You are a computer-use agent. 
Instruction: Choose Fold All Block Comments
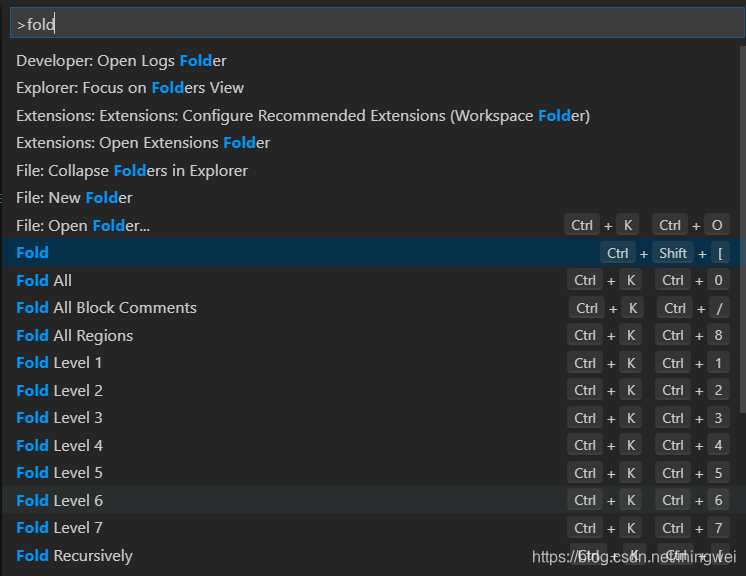[x=371, y=308]
